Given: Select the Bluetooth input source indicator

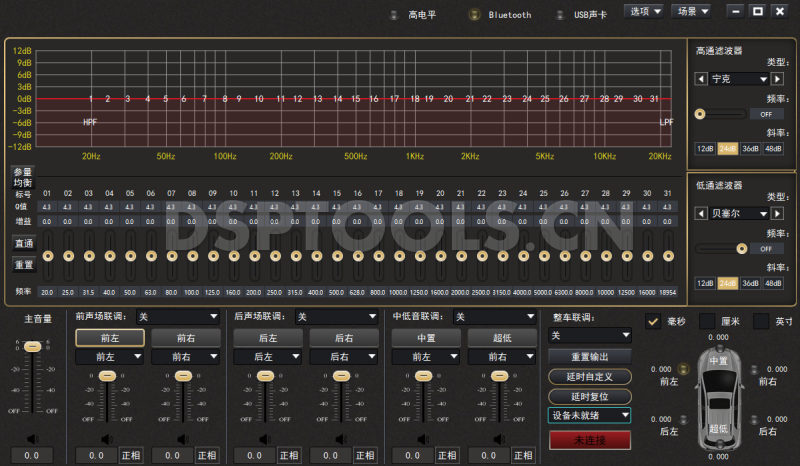Looking at the screenshot, I should [474, 15].
